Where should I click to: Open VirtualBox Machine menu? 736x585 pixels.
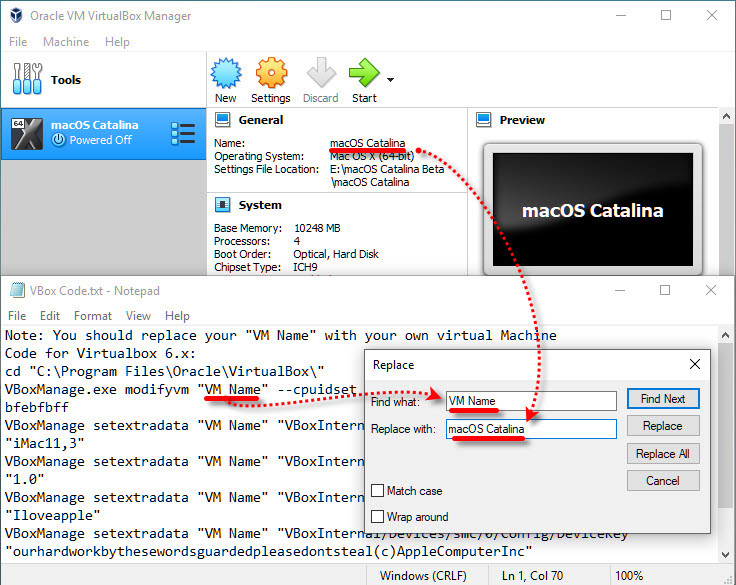(x=66, y=42)
